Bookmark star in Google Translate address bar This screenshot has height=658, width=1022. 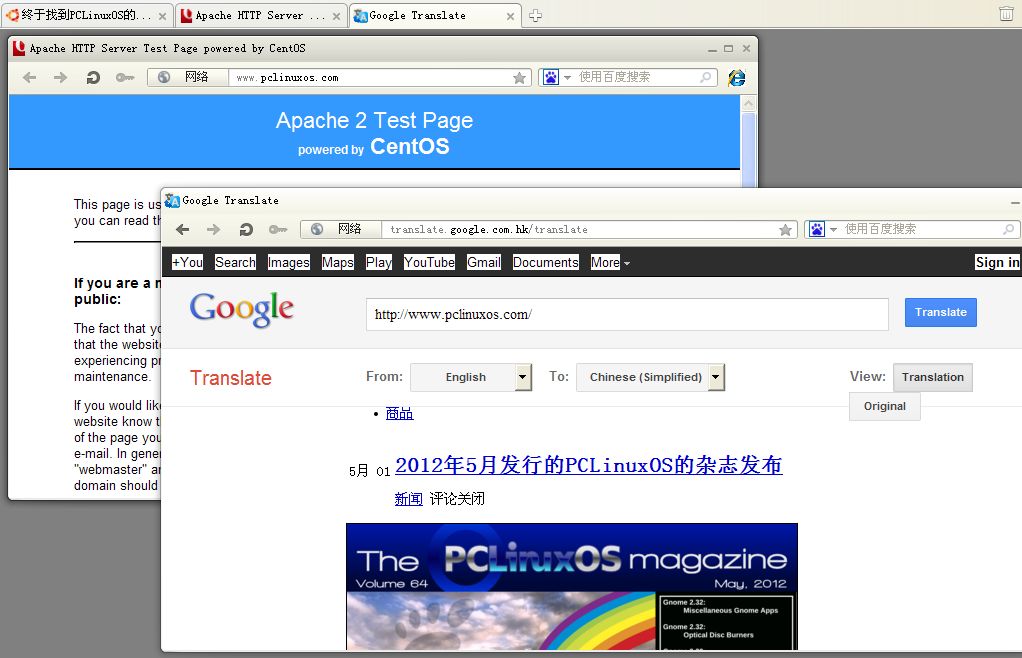click(785, 229)
